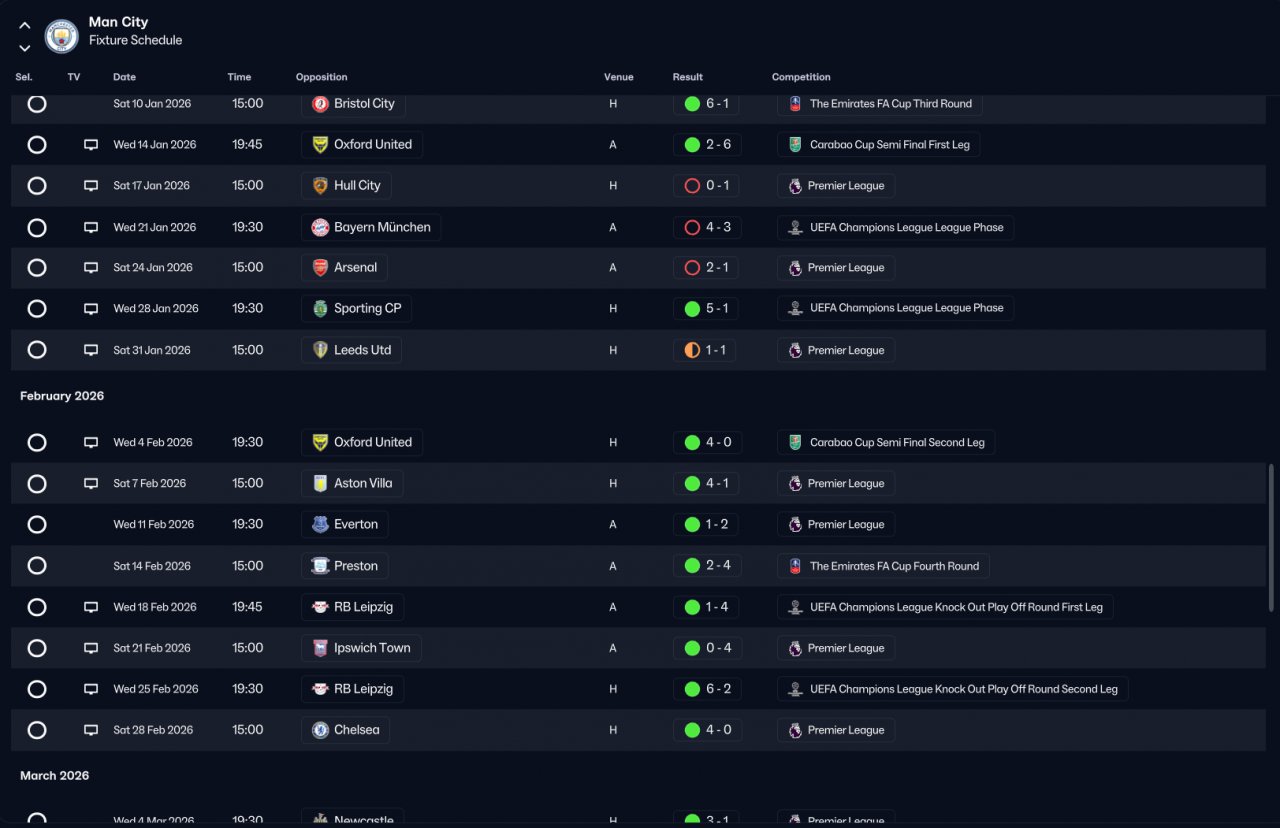Viewport: 1280px width, 828px height.
Task: Click the Man City club crest icon
Action: coord(62,37)
